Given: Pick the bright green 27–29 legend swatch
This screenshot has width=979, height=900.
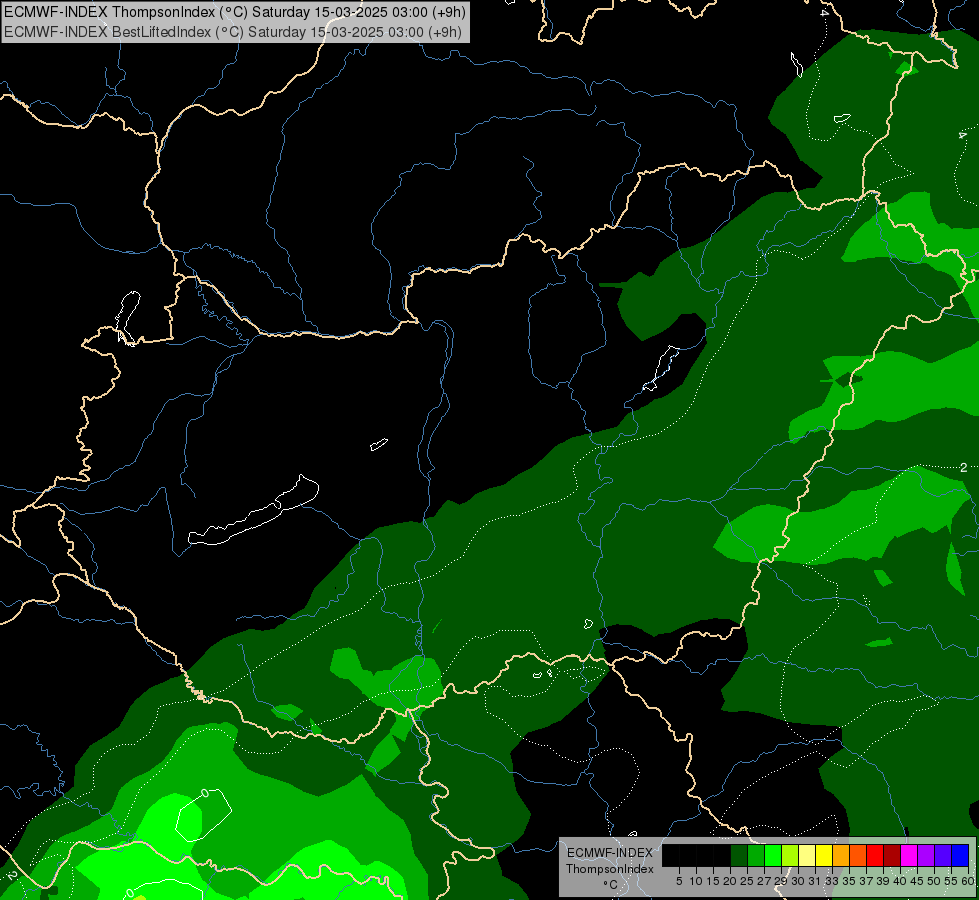Looking at the screenshot, I should pos(772,855).
